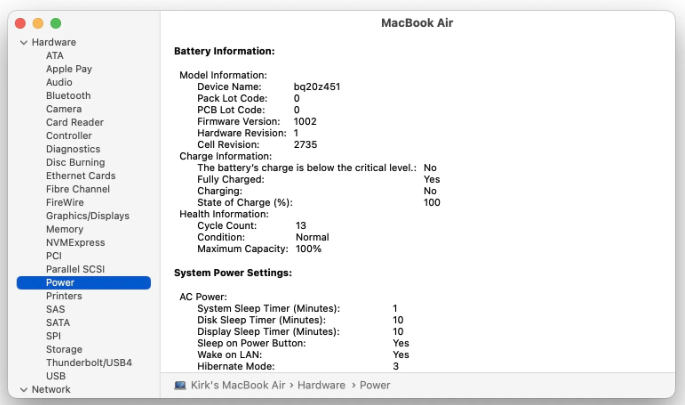Select SAS in the sidebar
685x405 pixels.
[55, 309]
